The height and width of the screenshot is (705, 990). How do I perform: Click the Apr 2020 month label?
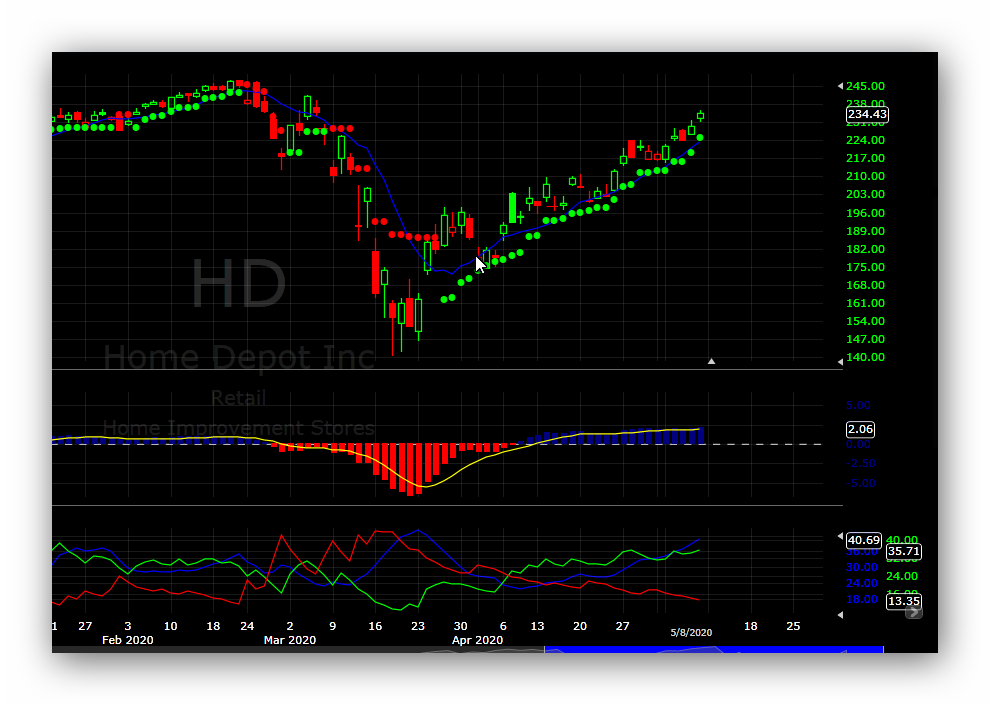(477, 640)
